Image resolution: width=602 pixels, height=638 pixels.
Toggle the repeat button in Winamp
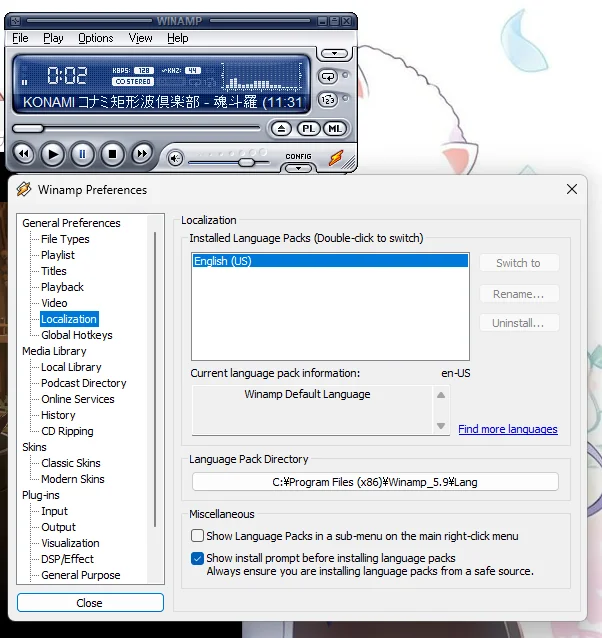(328, 76)
